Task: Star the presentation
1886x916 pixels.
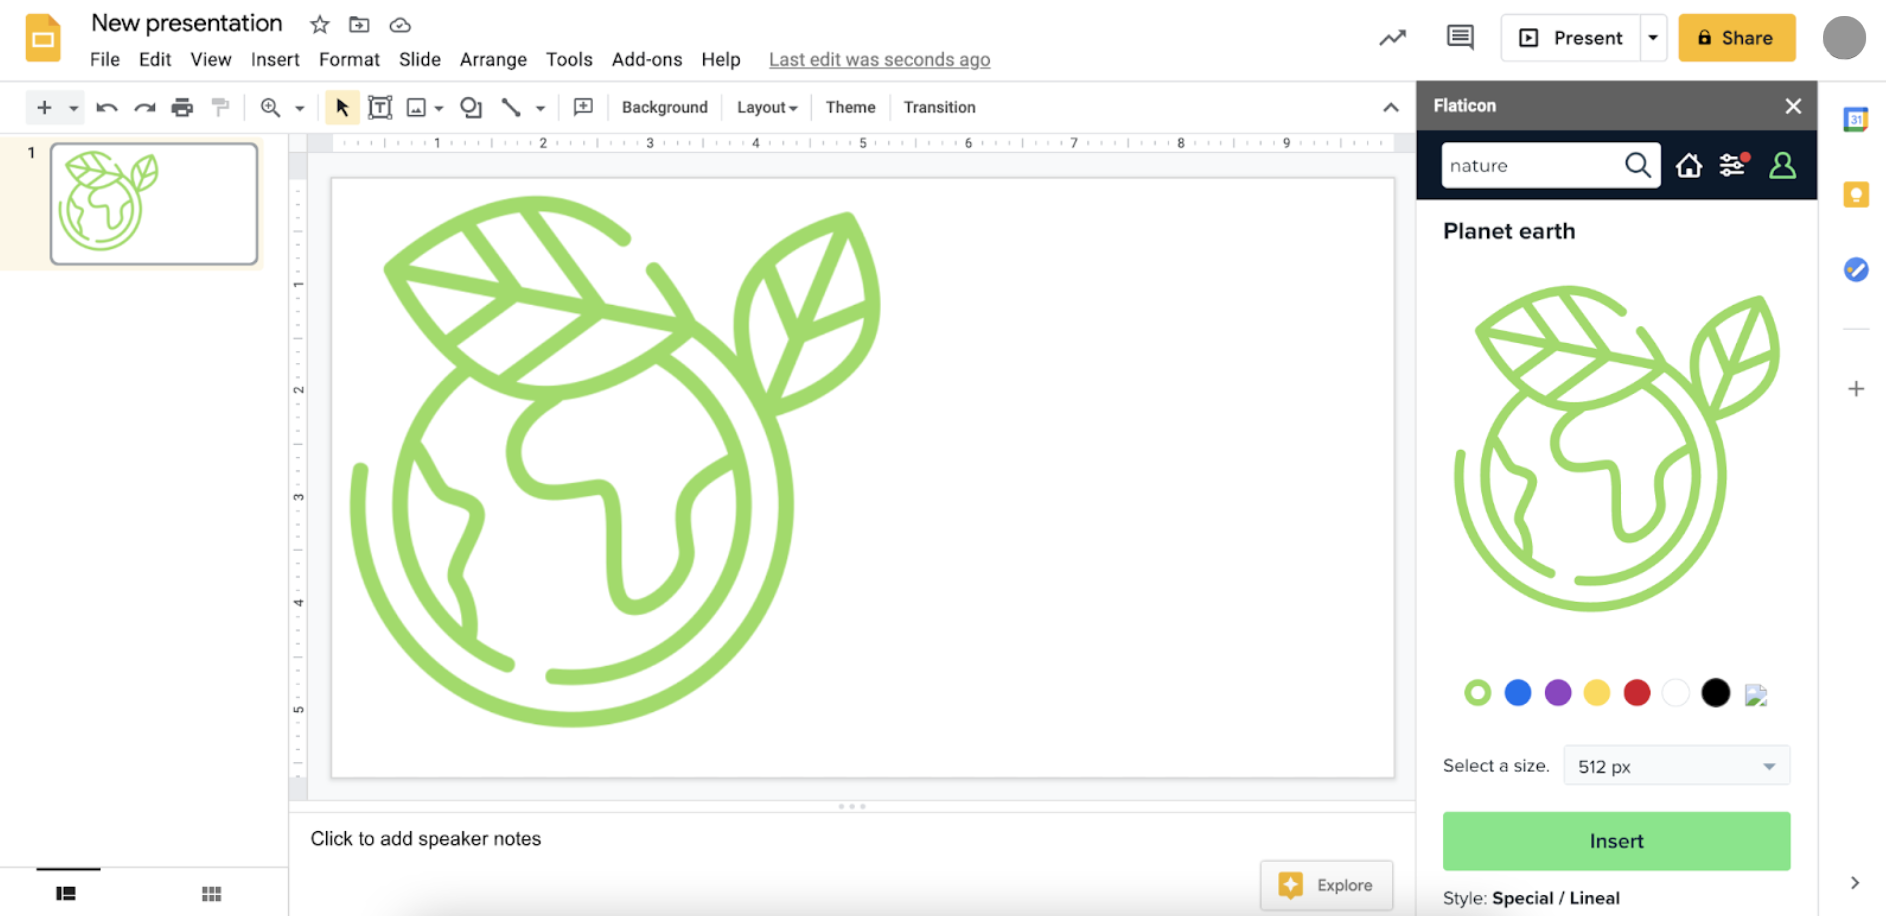Action: [320, 25]
